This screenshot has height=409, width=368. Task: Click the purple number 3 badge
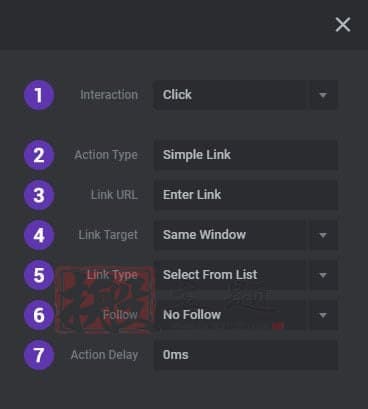coord(39,195)
